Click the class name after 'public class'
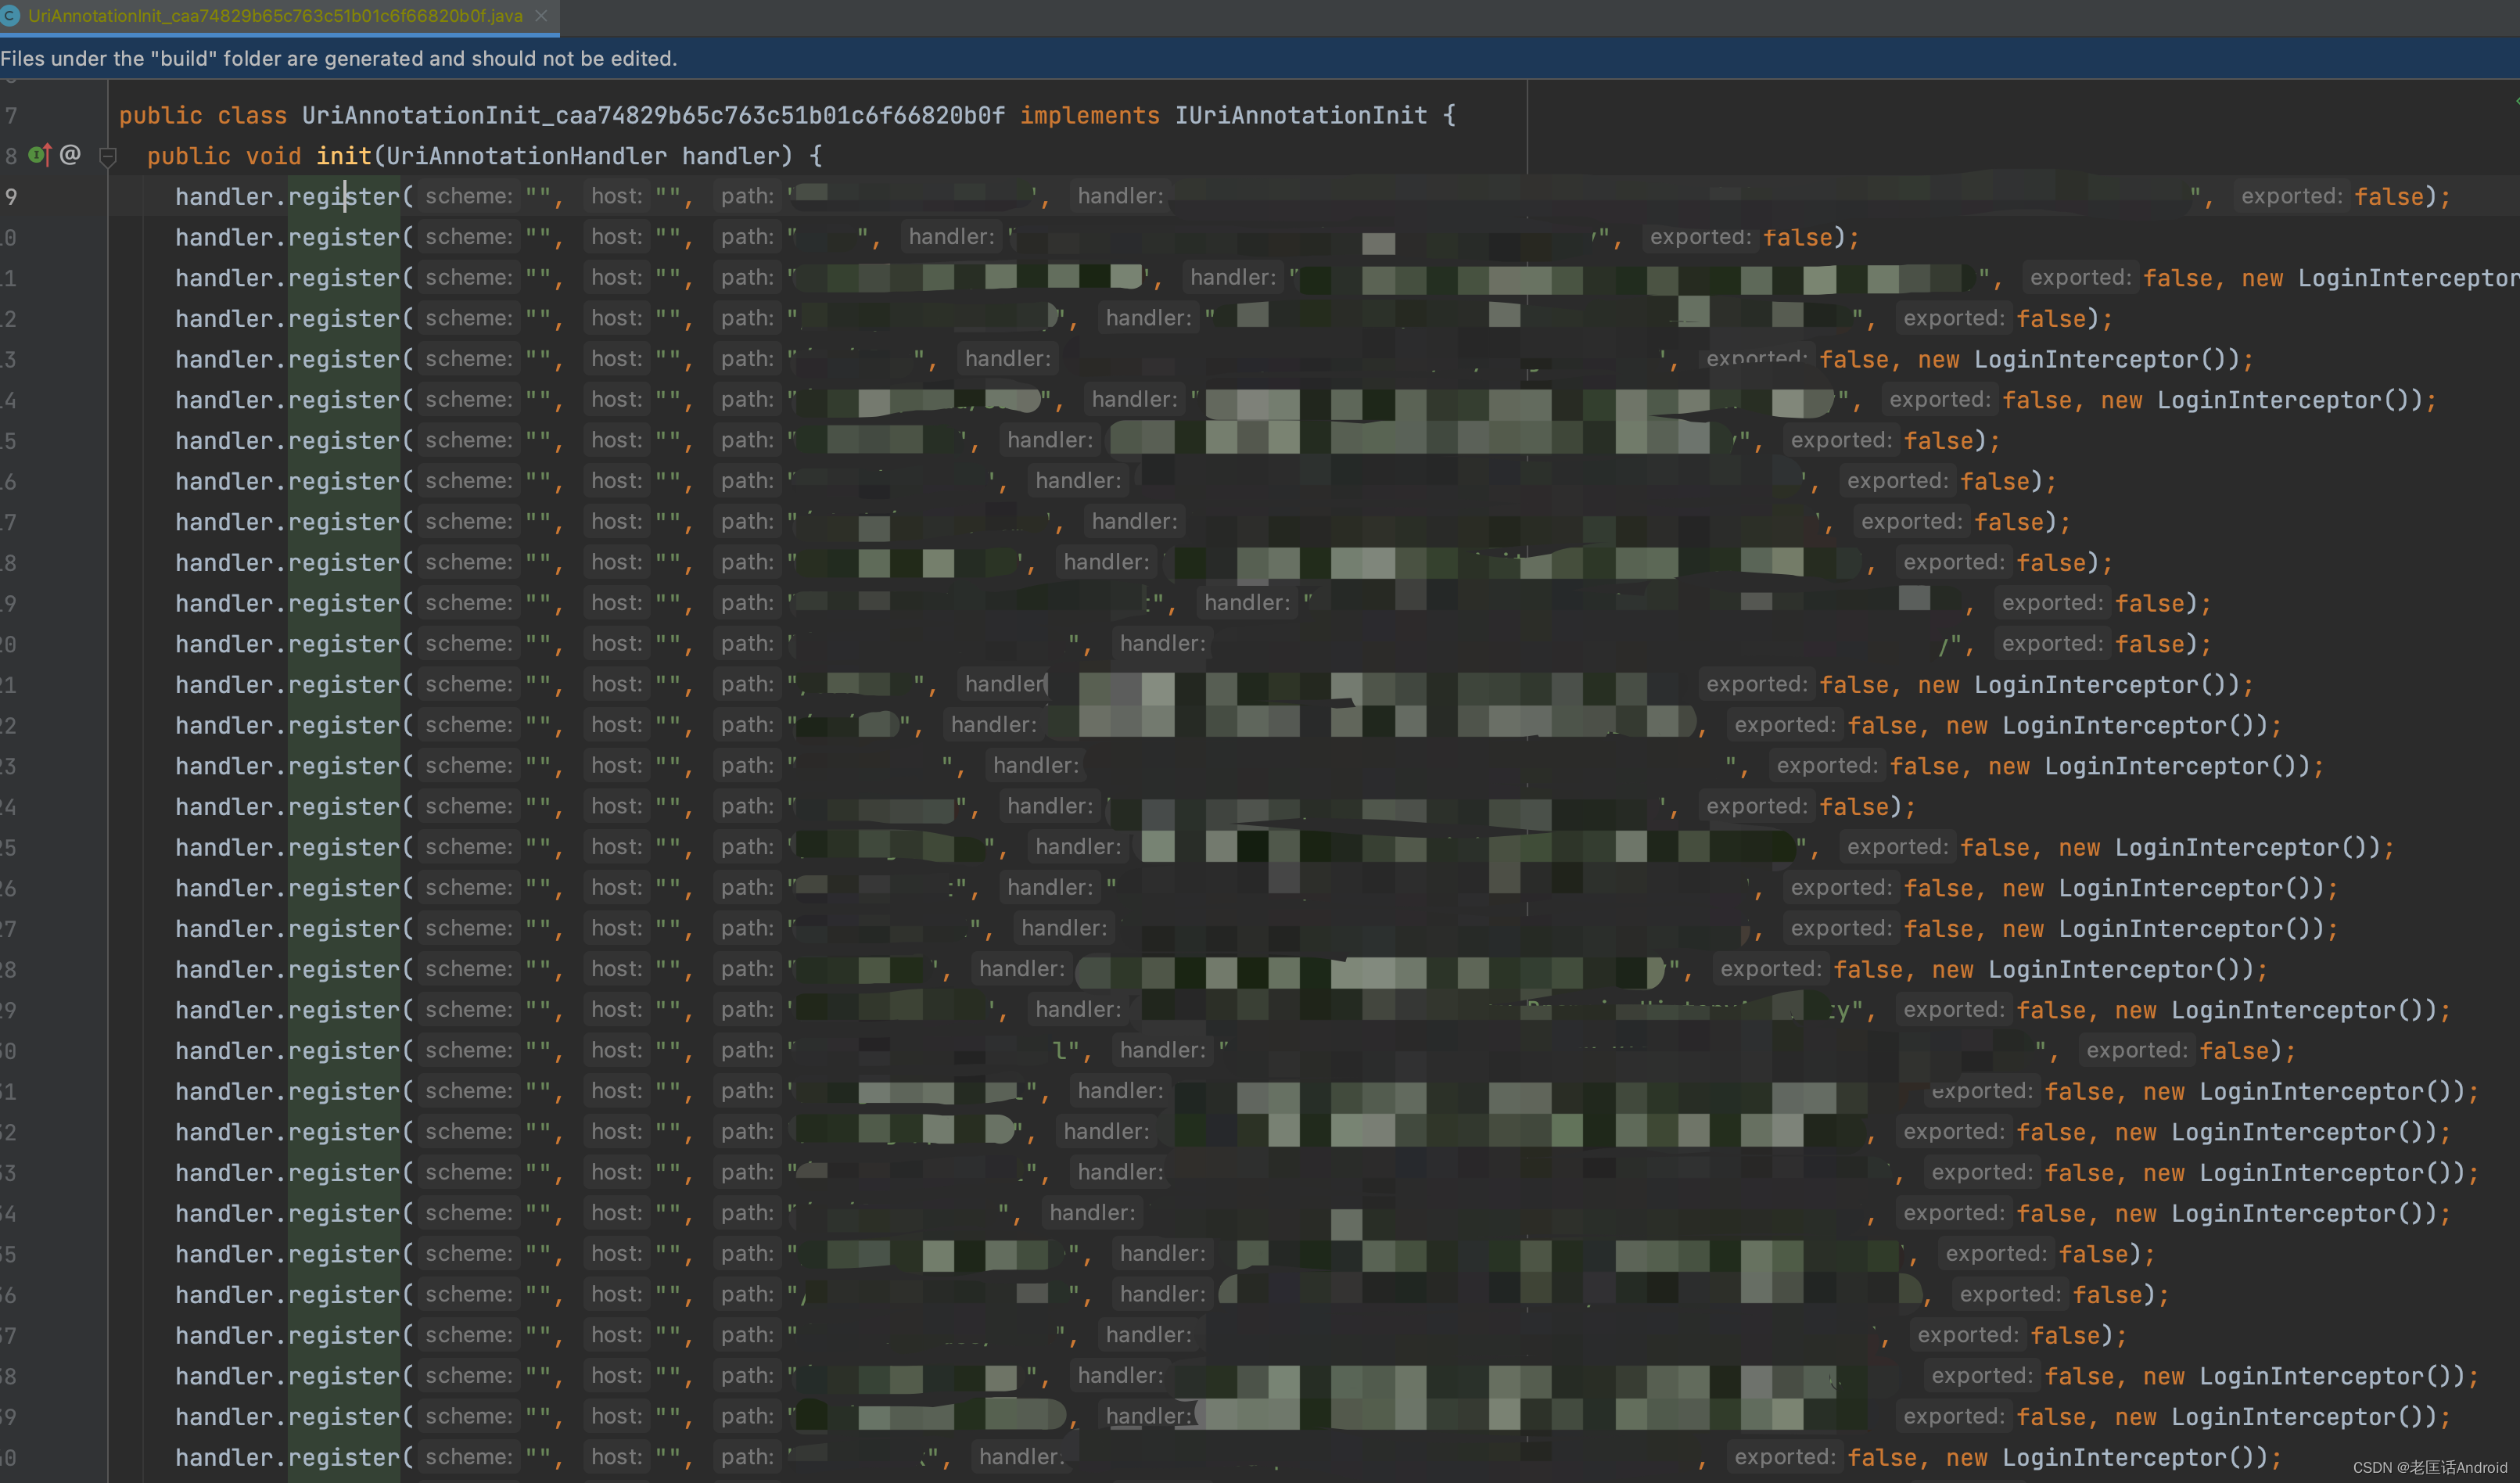The width and height of the screenshot is (2520, 1483). tap(652, 116)
